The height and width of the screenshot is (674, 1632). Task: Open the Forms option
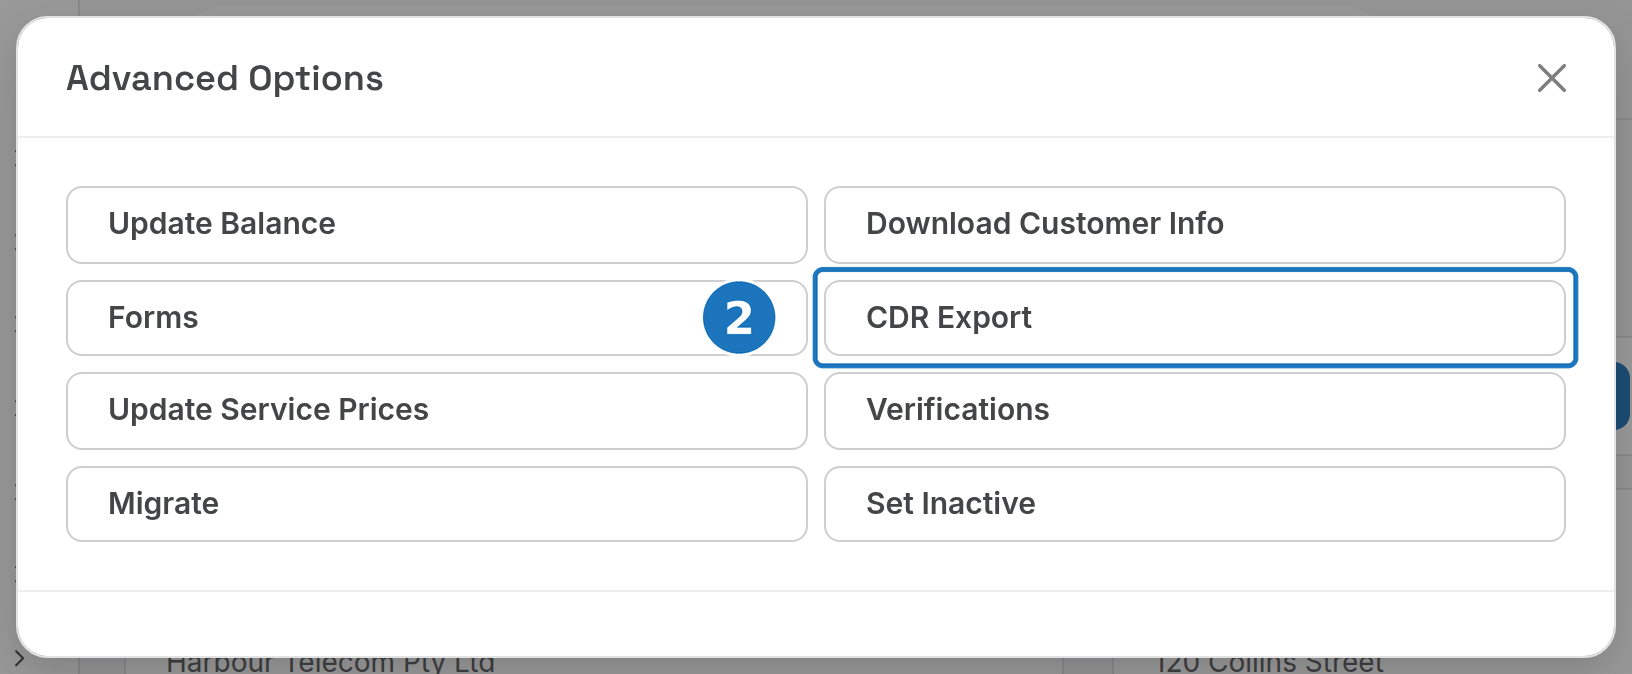click(437, 318)
